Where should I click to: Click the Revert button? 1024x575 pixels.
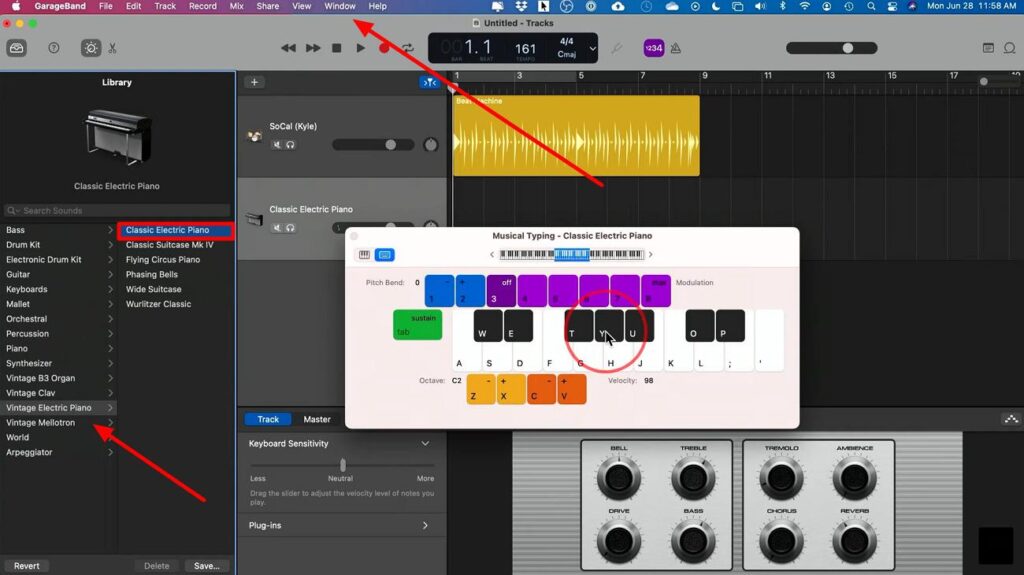click(27, 566)
